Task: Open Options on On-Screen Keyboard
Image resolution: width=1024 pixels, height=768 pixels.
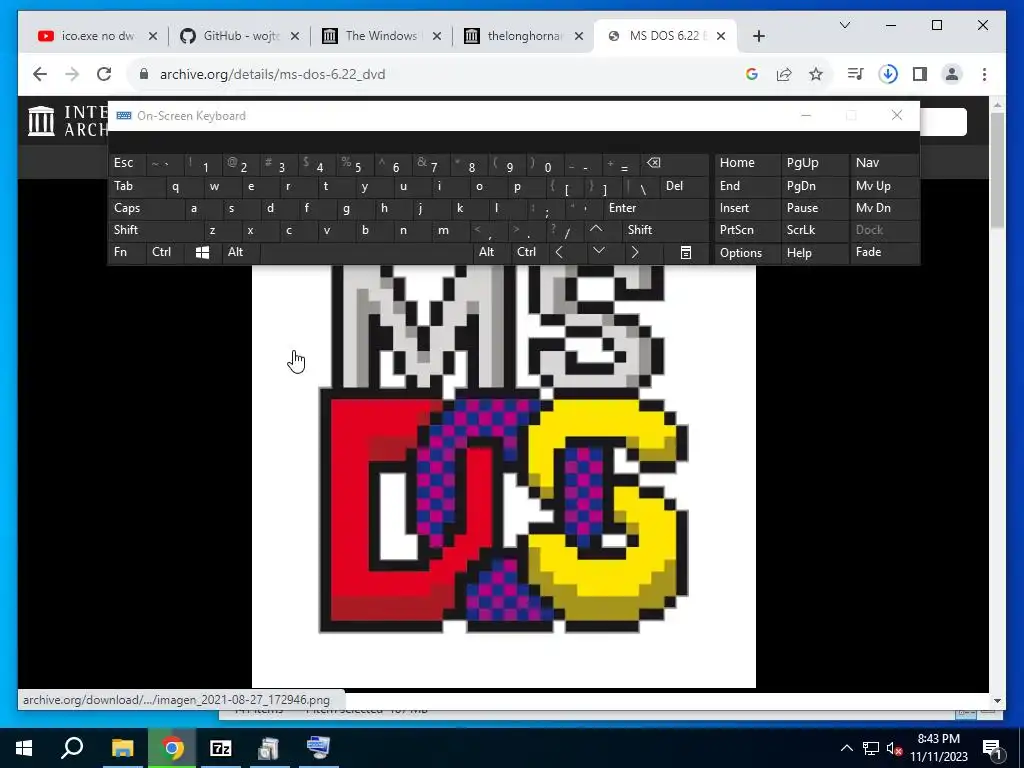Action: click(x=747, y=252)
